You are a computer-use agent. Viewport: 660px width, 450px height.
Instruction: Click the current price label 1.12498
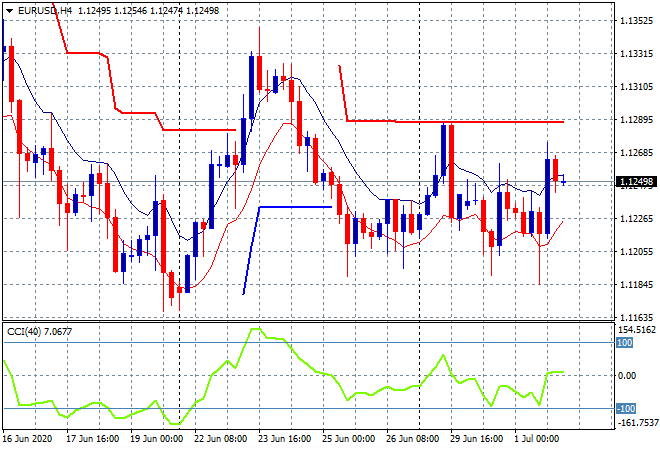click(x=636, y=182)
